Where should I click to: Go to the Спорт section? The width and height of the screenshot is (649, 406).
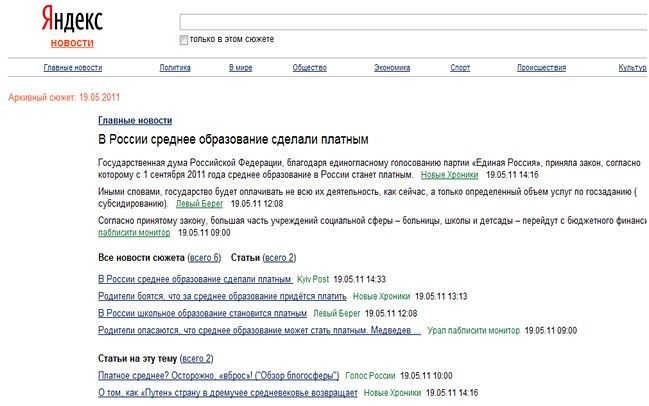[460, 67]
